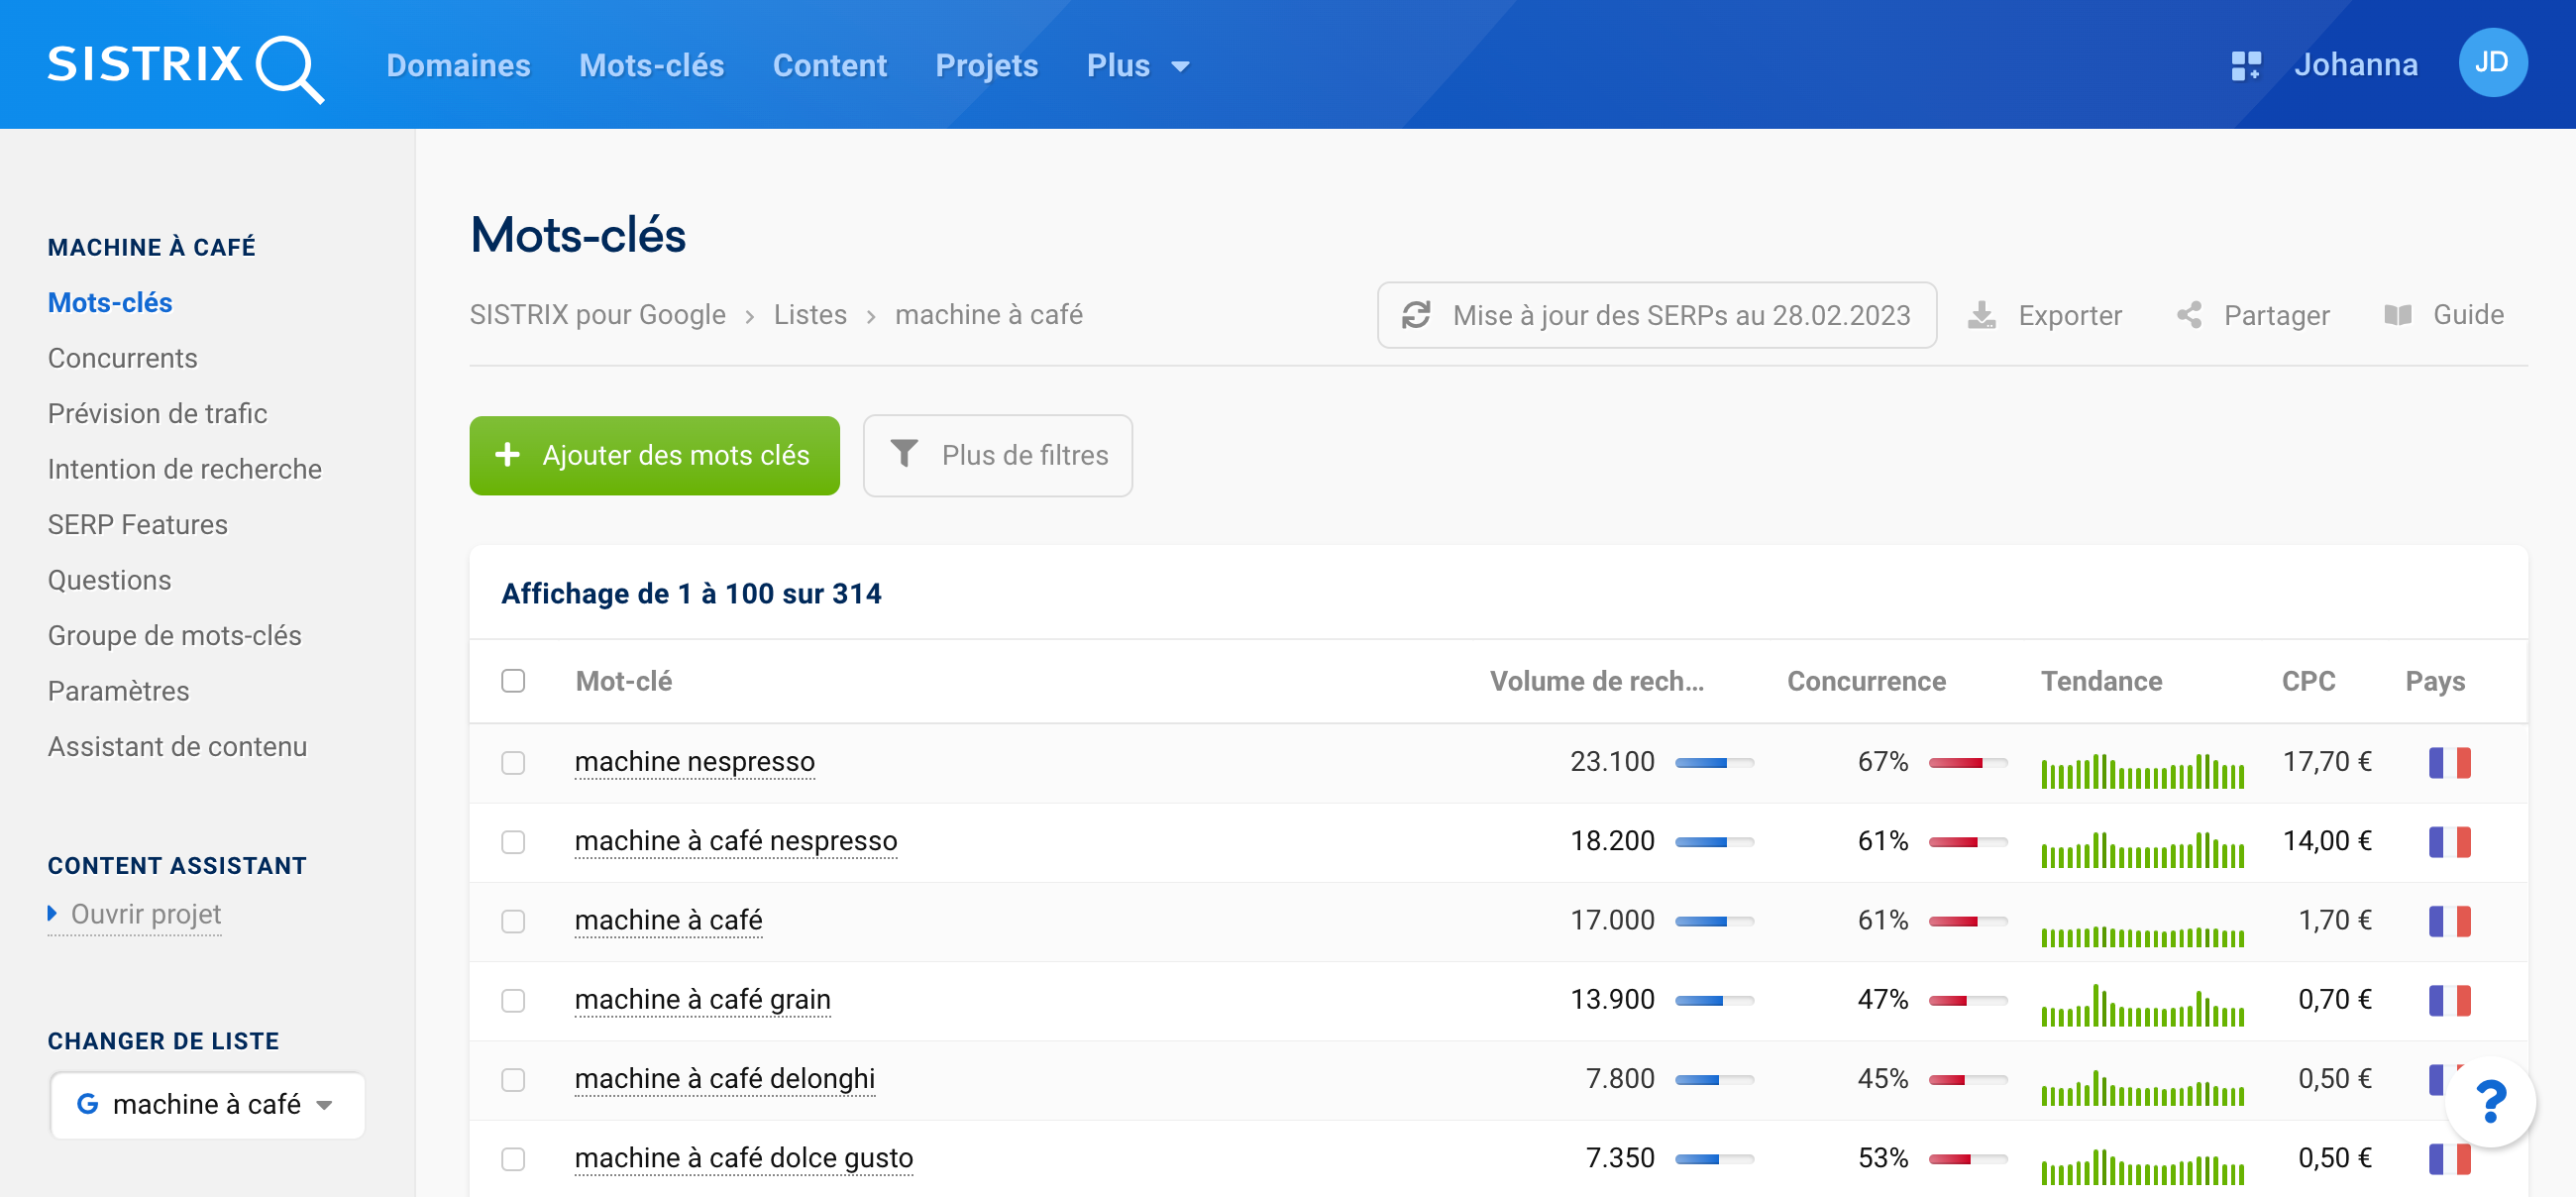Click SISTRIX pour Google breadcrumb
The height and width of the screenshot is (1197, 2576).
click(597, 315)
